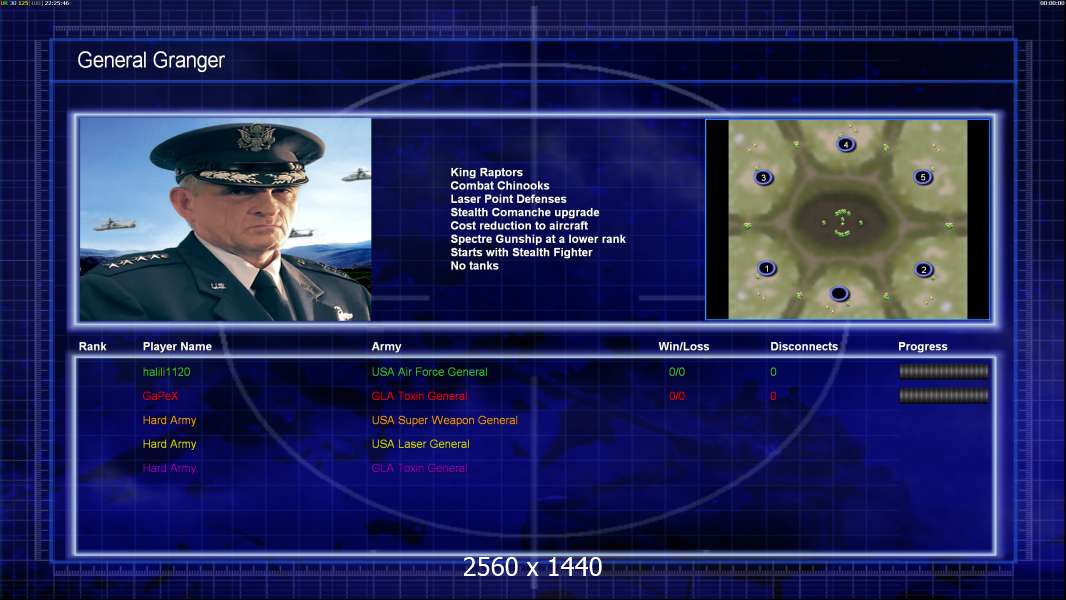Click the No tanks text

tap(474, 266)
